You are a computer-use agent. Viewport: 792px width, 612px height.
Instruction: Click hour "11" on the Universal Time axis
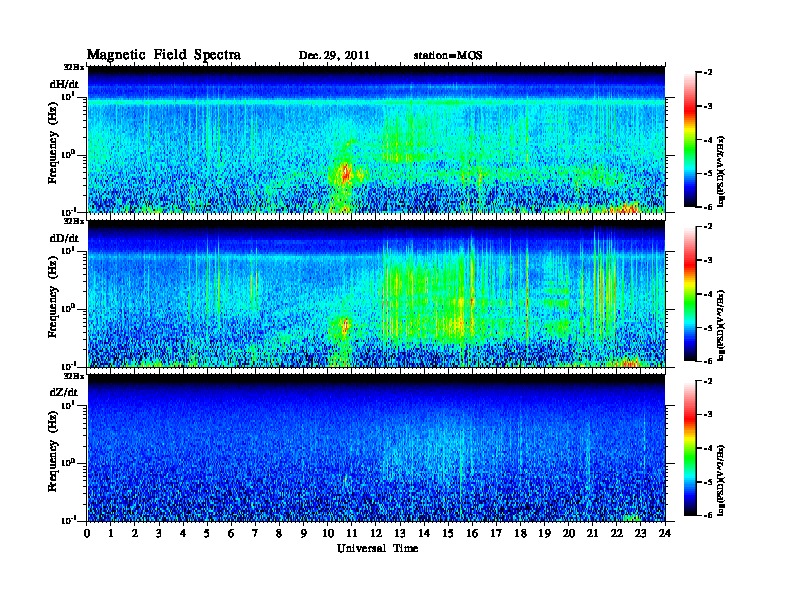(352, 534)
